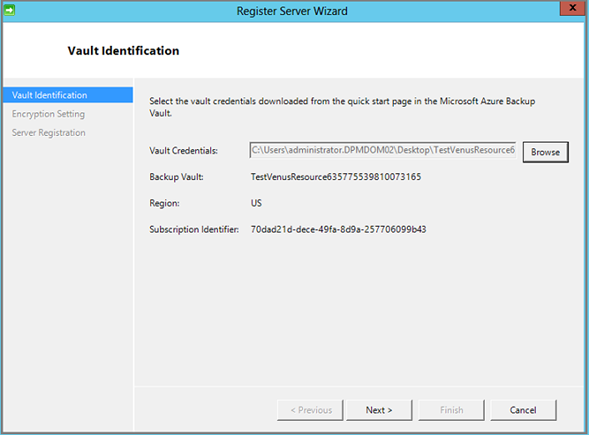The height and width of the screenshot is (435, 589).
Task: Click the Vault Credentials label
Action: tap(183, 151)
